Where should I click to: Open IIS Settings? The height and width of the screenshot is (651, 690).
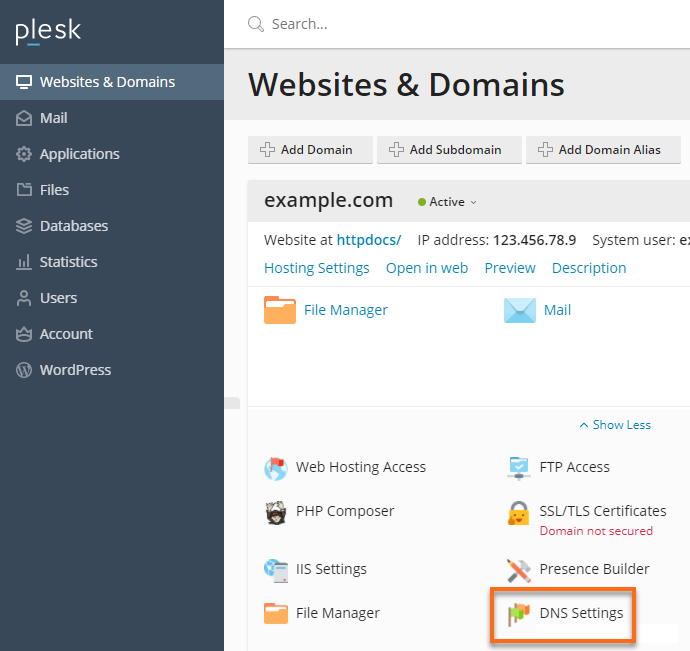pos(331,569)
